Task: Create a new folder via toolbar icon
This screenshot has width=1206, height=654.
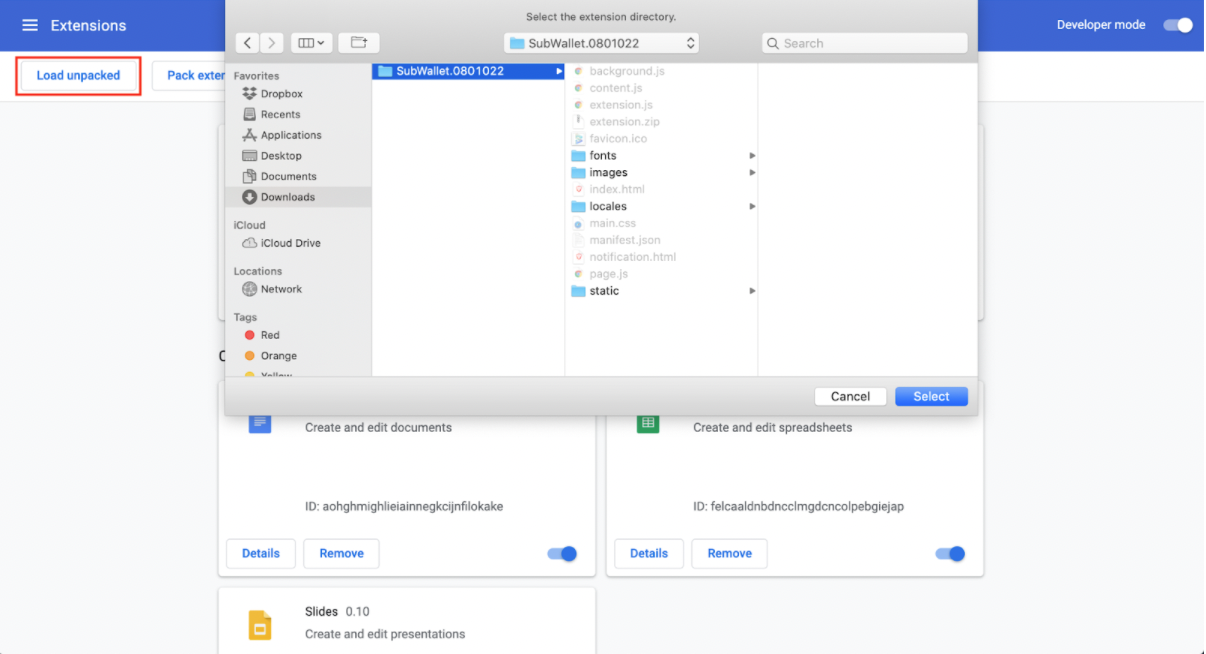Action: (x=359, y=43)
